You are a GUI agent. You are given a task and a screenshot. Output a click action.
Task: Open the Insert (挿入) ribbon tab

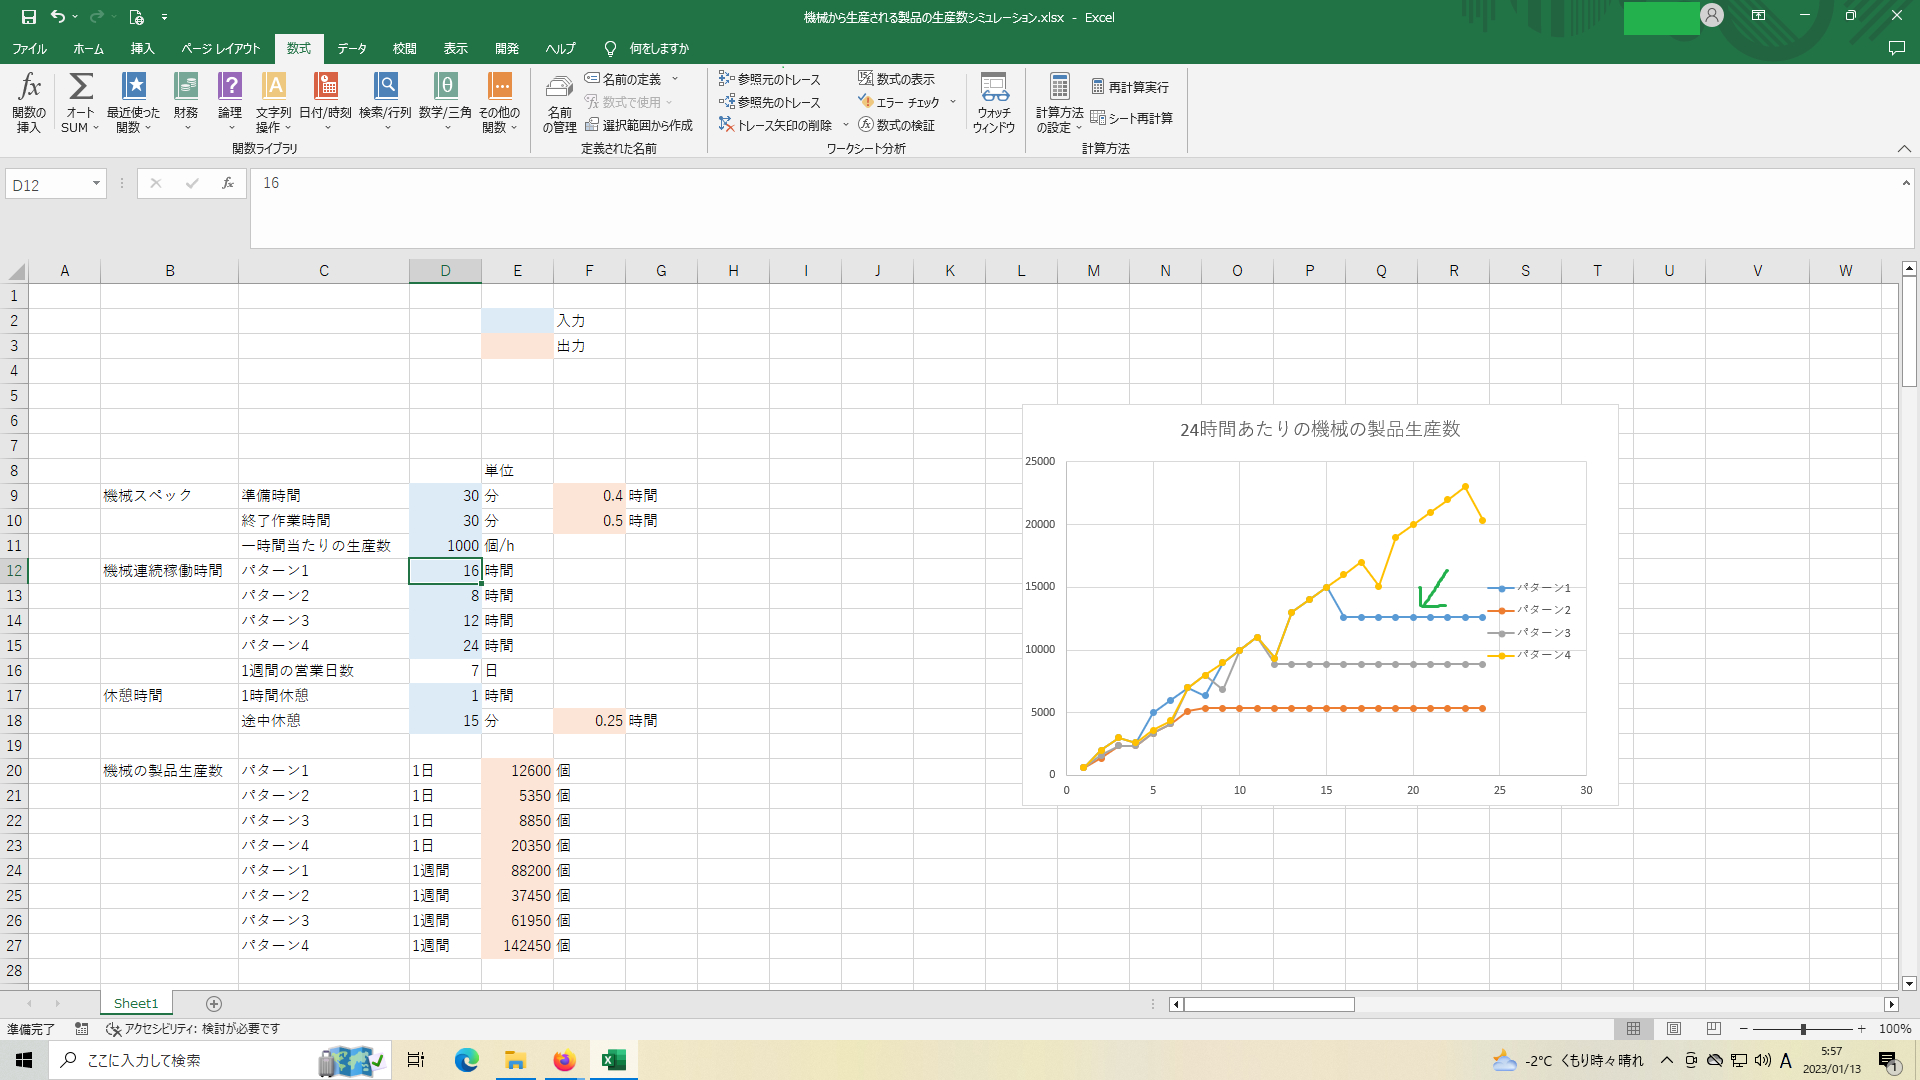click(142, 48)
